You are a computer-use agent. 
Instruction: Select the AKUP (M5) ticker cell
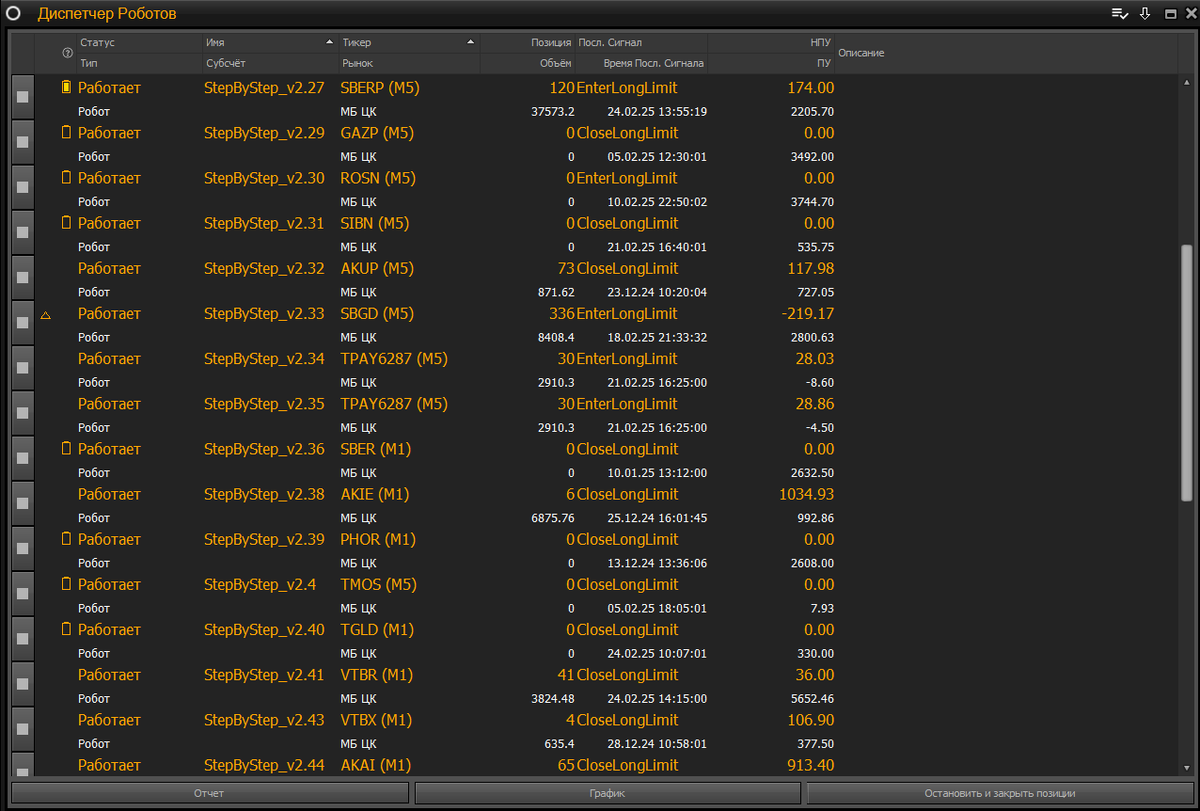[x=377, y=268]
